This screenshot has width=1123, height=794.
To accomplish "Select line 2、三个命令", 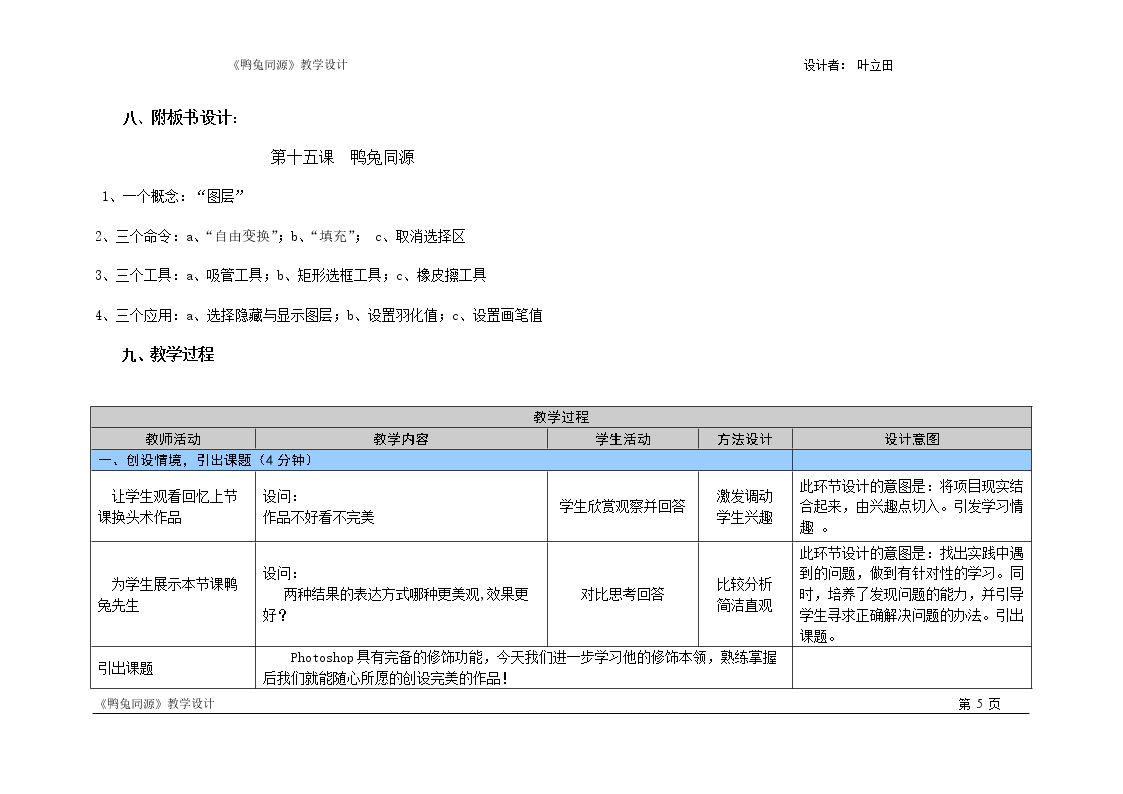I will click(280, 236).
